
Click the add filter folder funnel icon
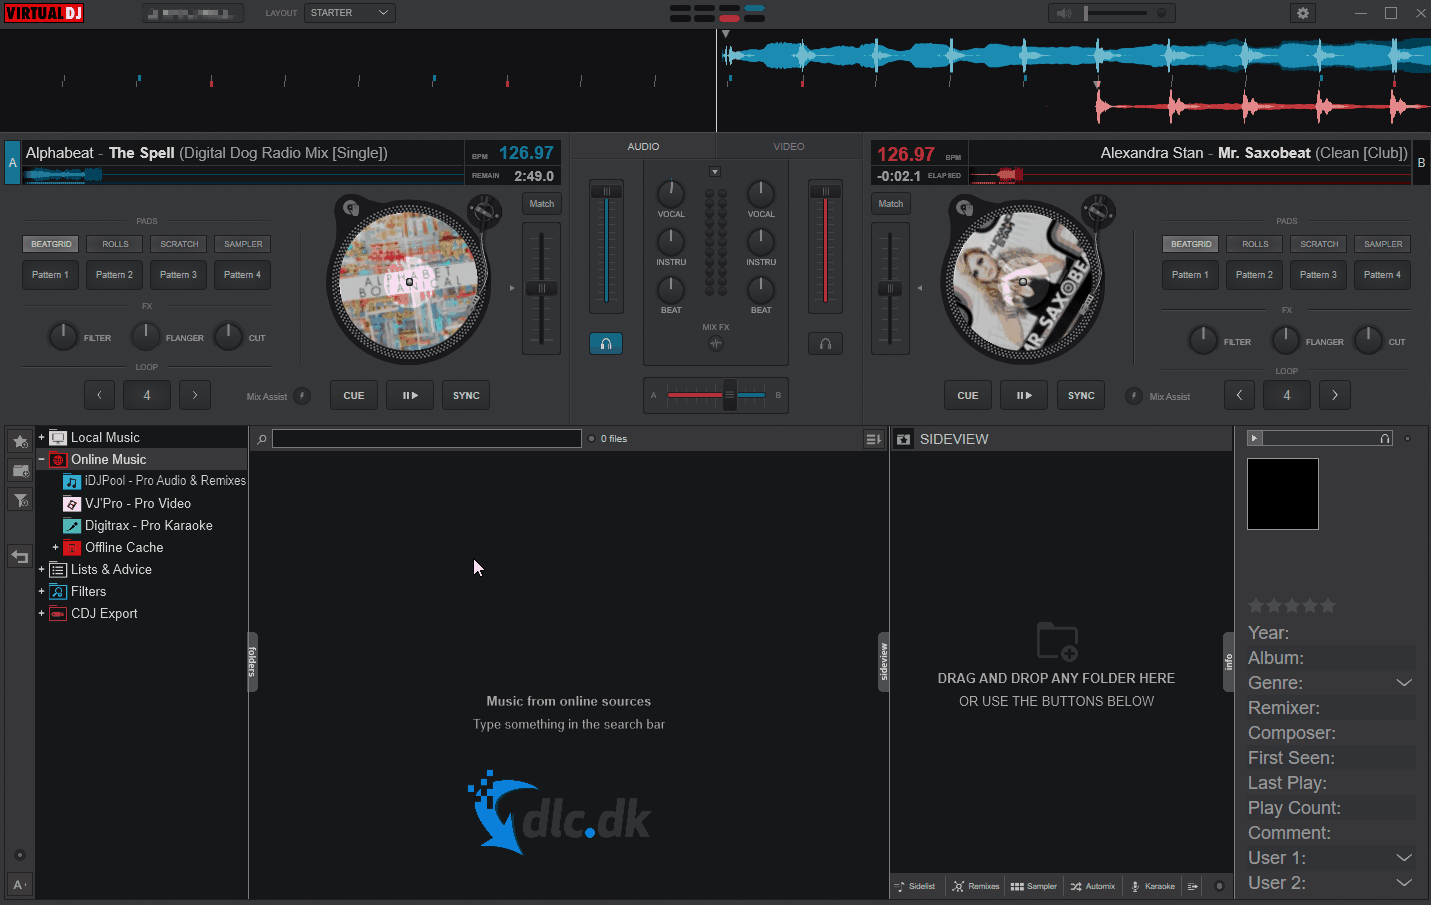click(x=20, y=500)
